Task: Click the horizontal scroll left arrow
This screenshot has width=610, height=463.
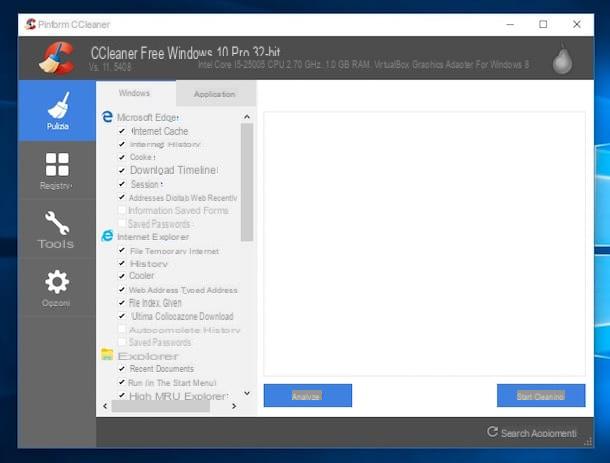Action: 105,406
